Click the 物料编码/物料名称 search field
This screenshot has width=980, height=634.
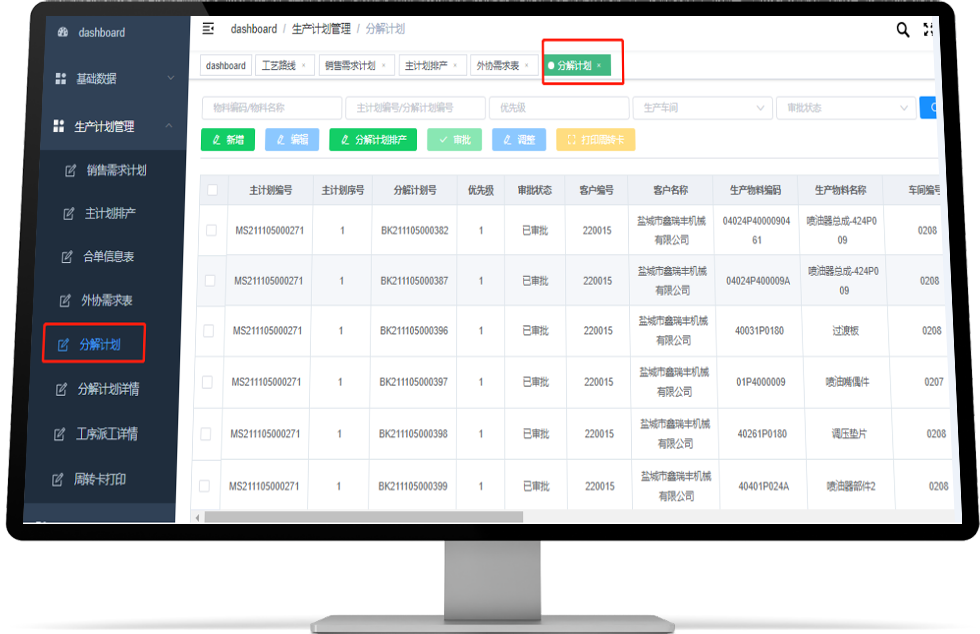pos(270,108)
